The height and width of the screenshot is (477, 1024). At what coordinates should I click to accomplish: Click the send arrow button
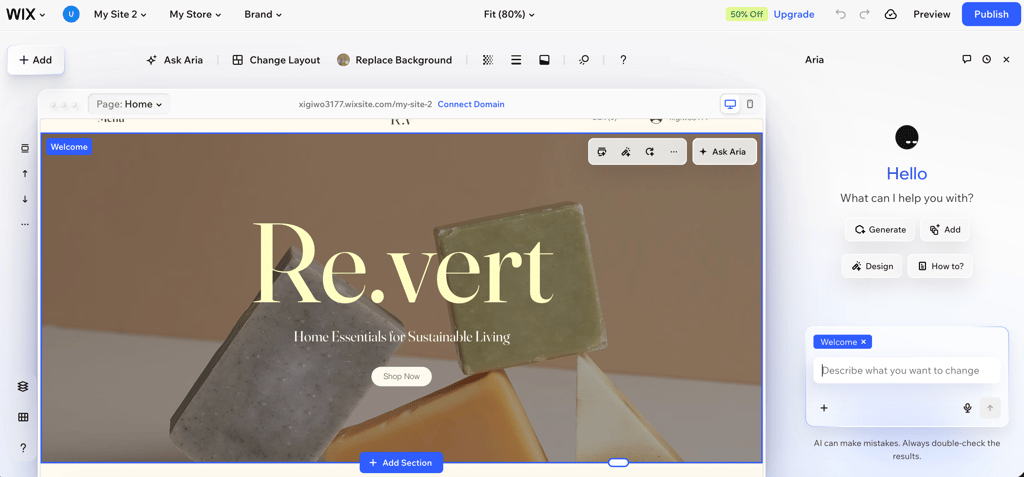(990, 408)
